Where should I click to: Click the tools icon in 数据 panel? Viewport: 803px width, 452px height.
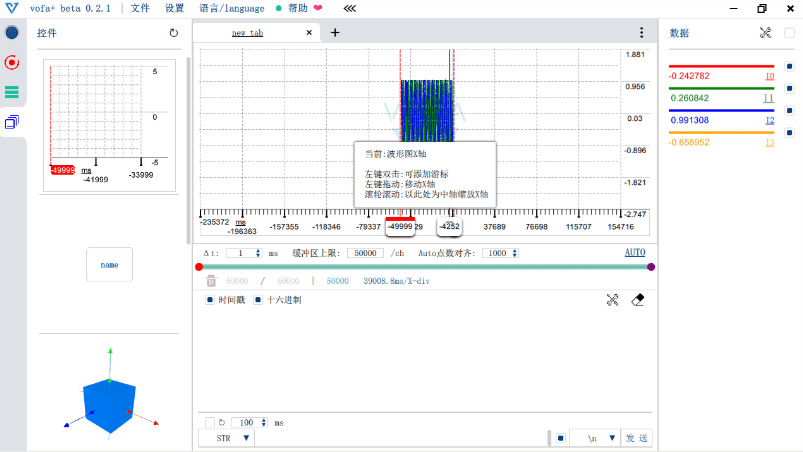[x=766, y=33]
